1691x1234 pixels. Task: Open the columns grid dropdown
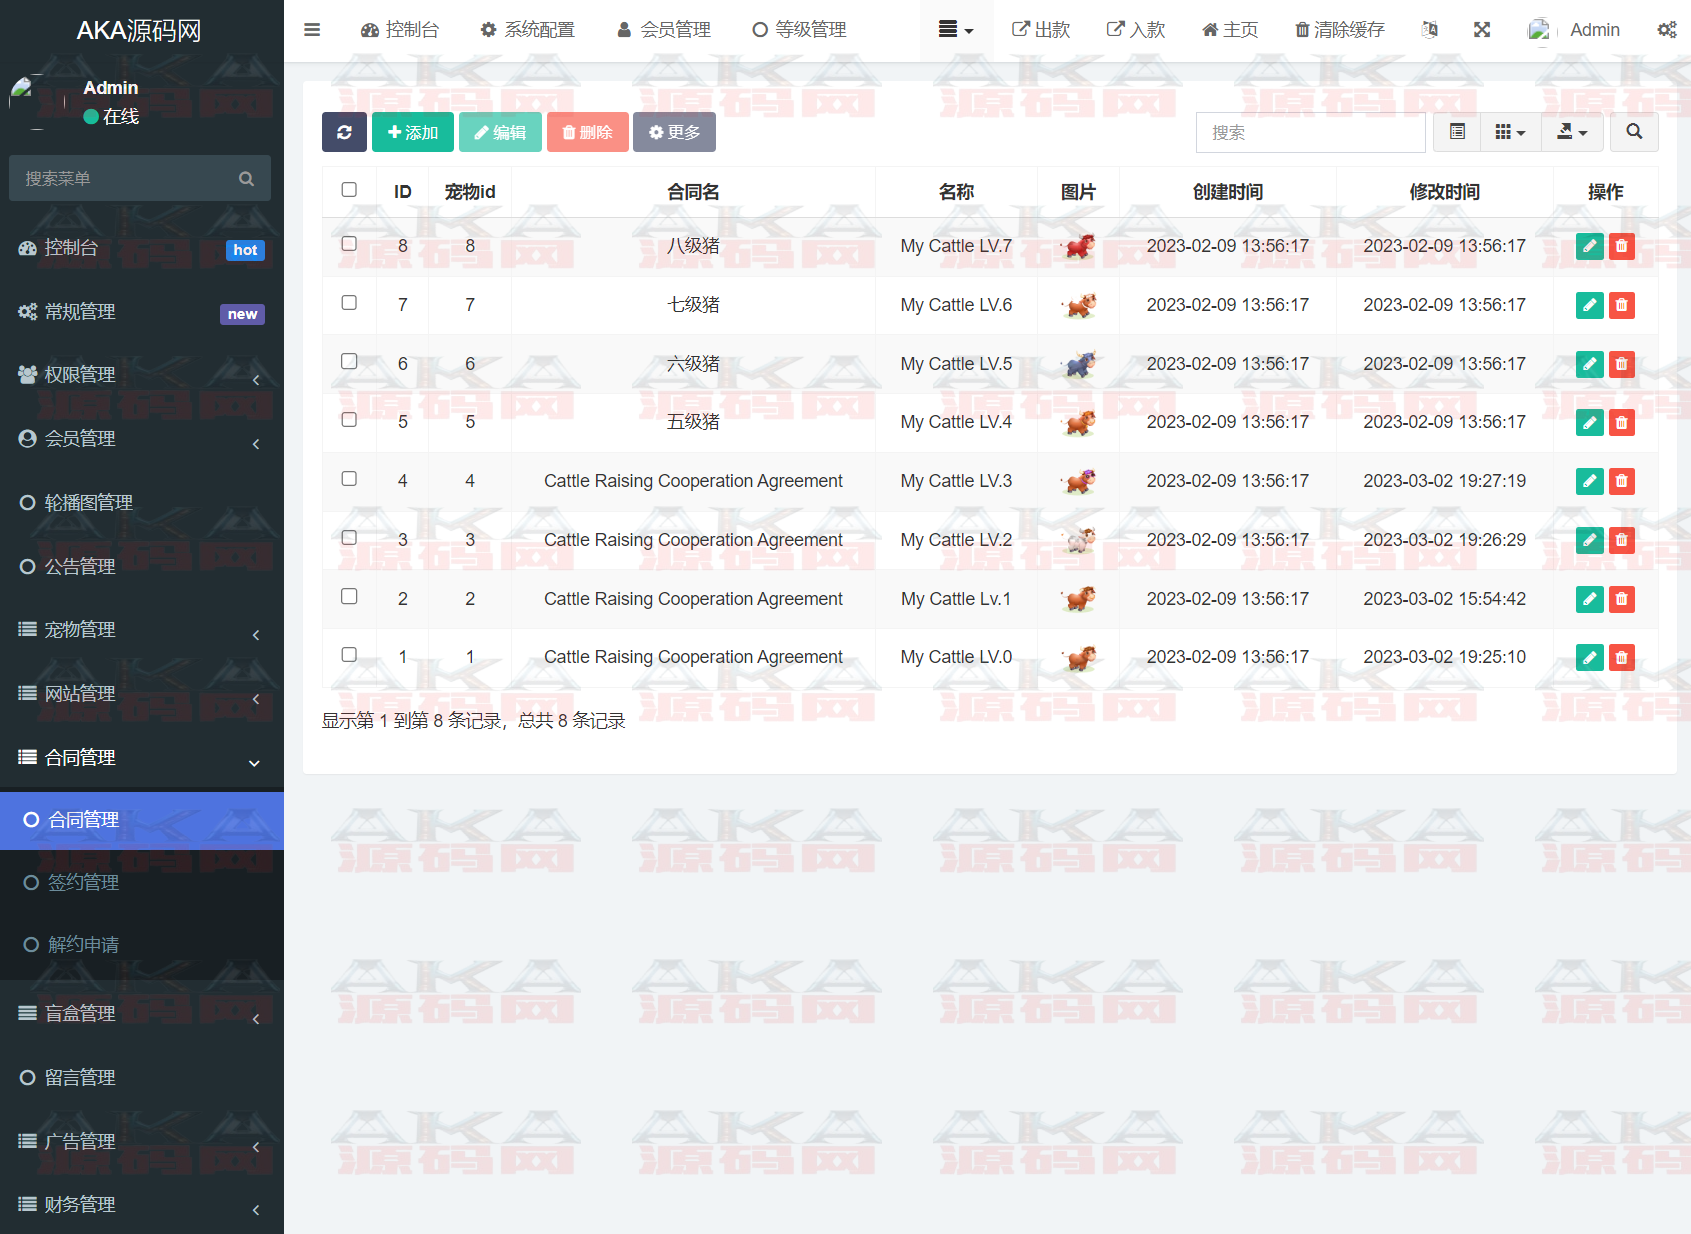1509,132
